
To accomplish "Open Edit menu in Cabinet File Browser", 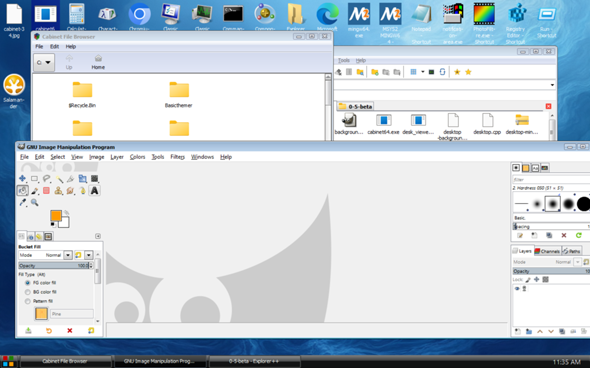I will tap(54, 47).
